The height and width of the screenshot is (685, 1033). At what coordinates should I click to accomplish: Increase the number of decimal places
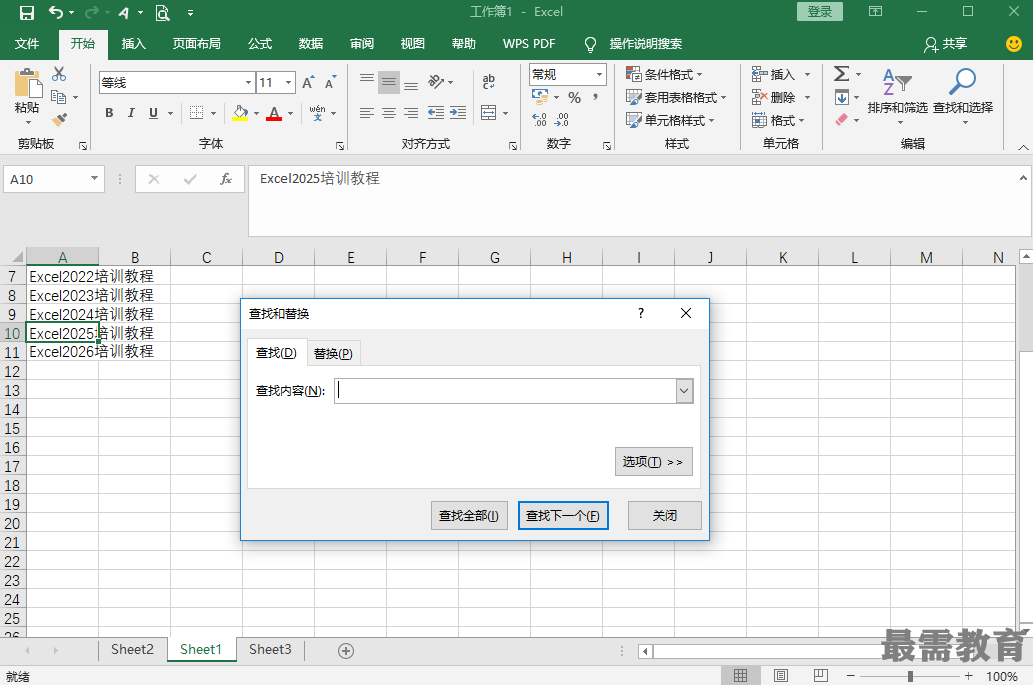(x=540, y=120)
